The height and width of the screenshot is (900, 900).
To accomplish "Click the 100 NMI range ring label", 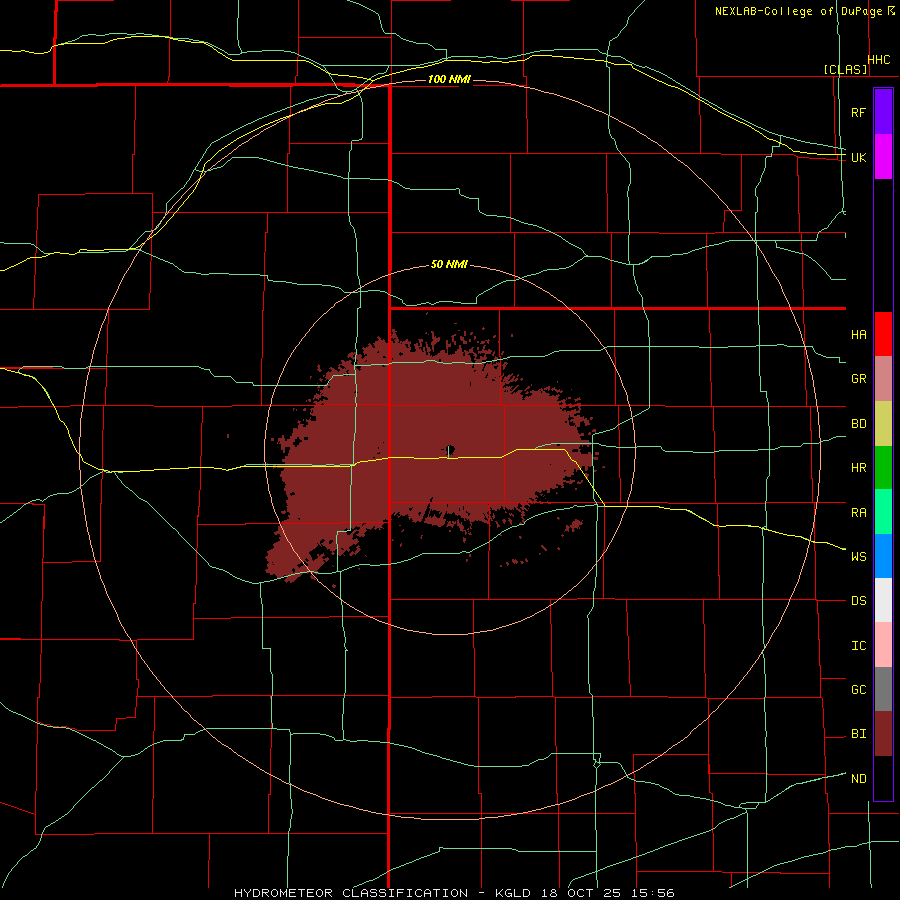I will [x=449, y=79].
